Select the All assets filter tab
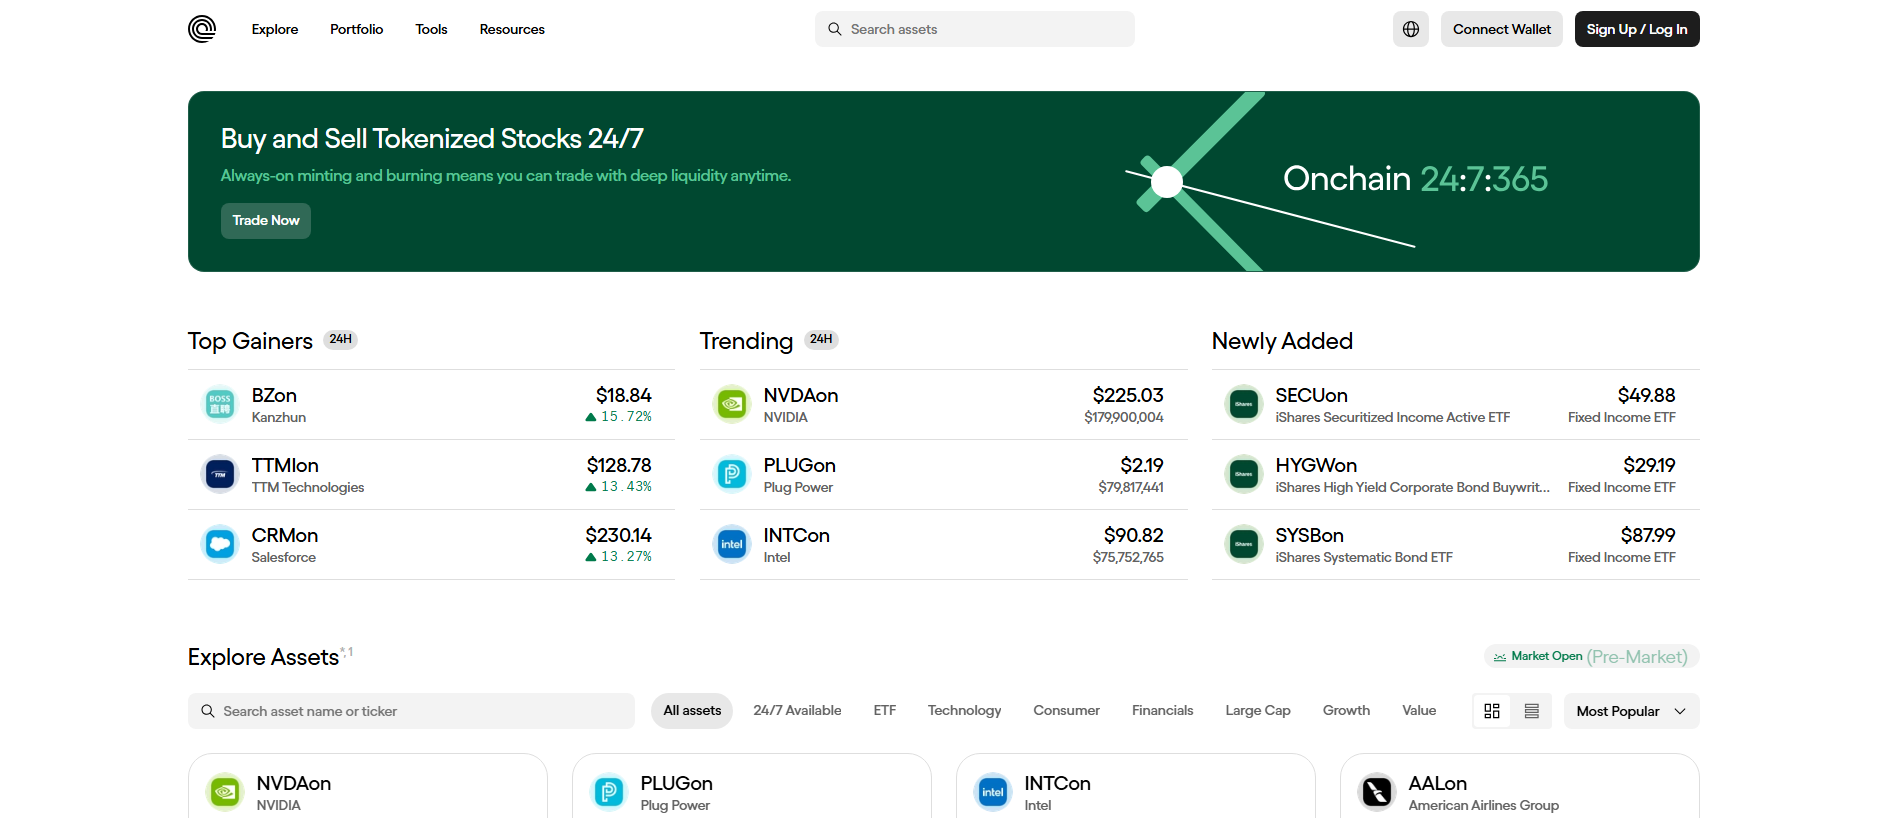1888x818 pixels. 692,711
